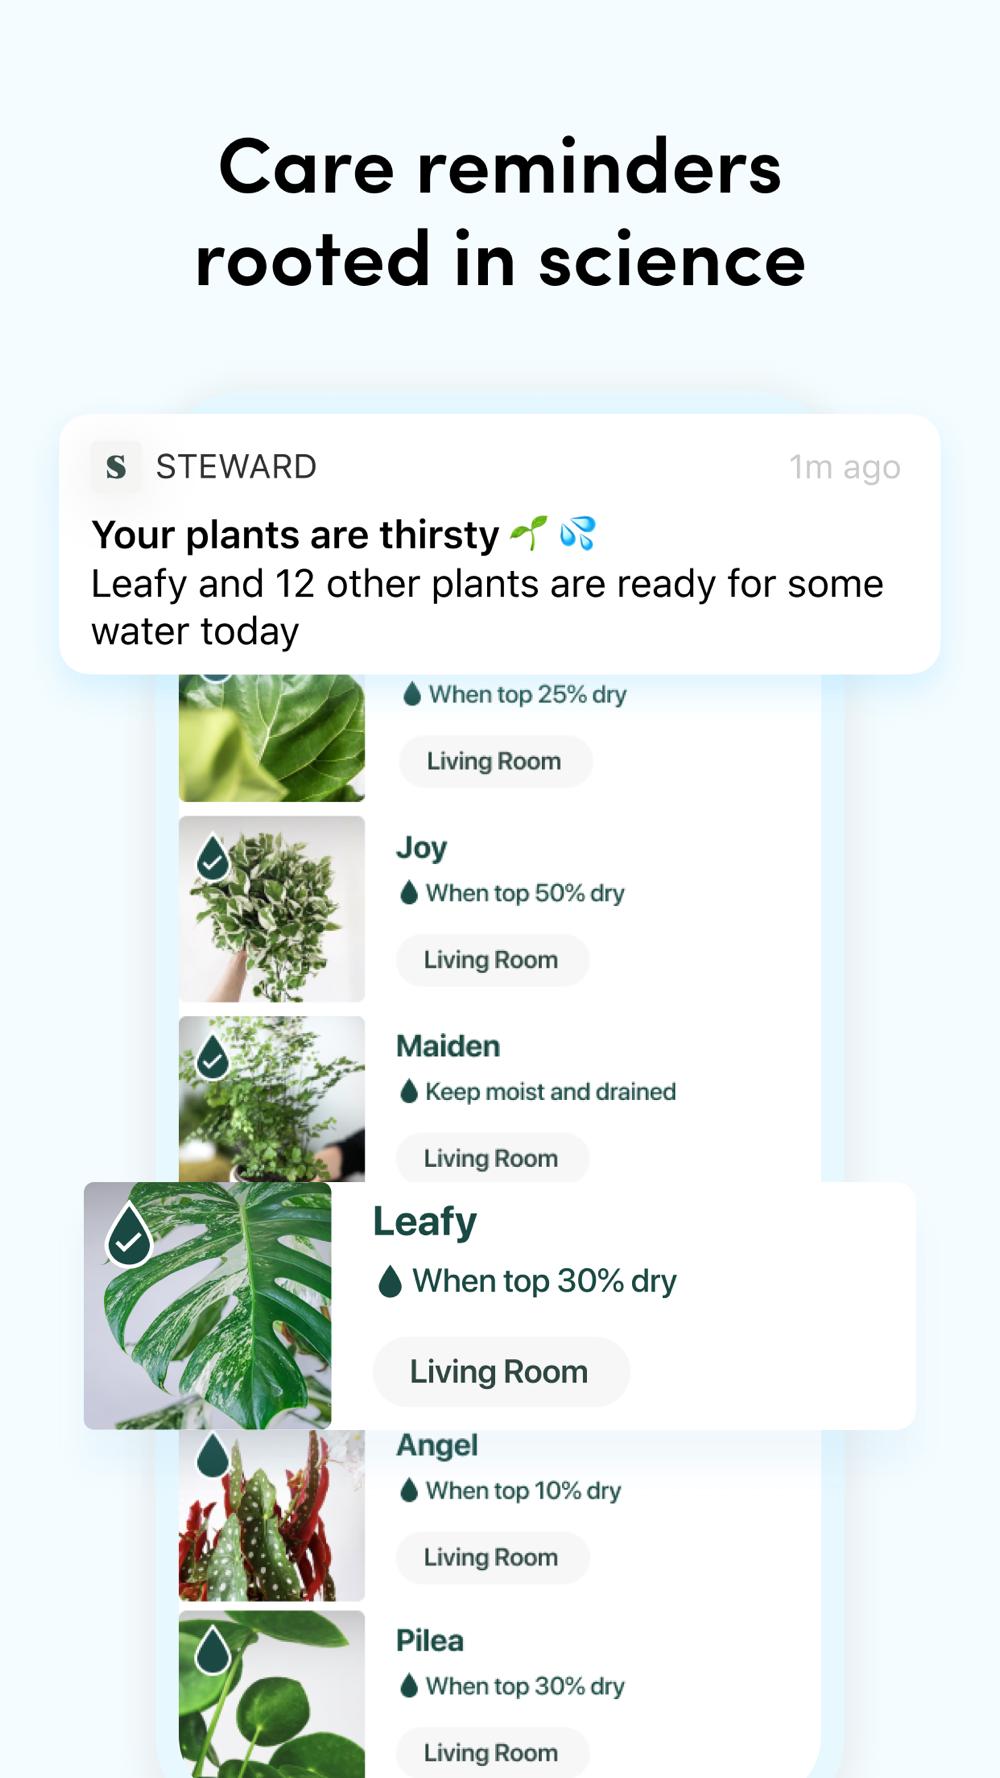1000x1778 pixels.
Task: Tap the Living Room tag under Angel
Action: tap(491, 1557)
